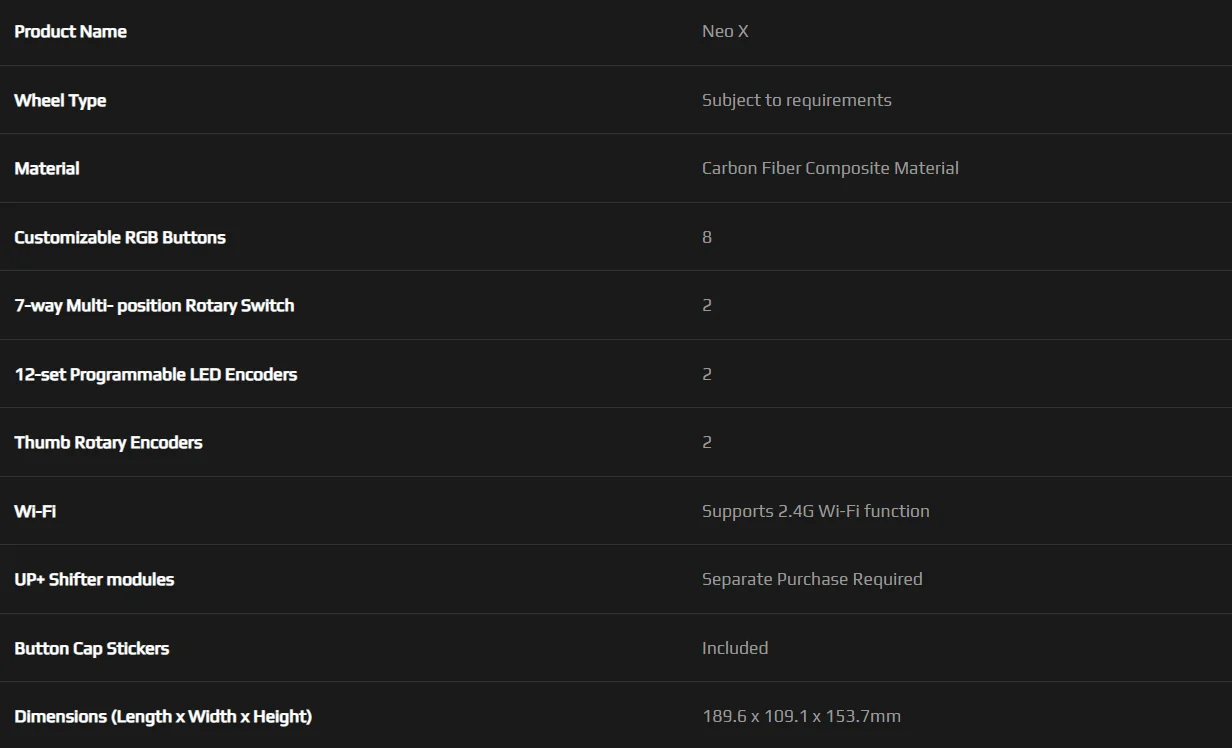1232x748 pixels.
Task: Click the Material specification label
Action: [x=47, y=168]
